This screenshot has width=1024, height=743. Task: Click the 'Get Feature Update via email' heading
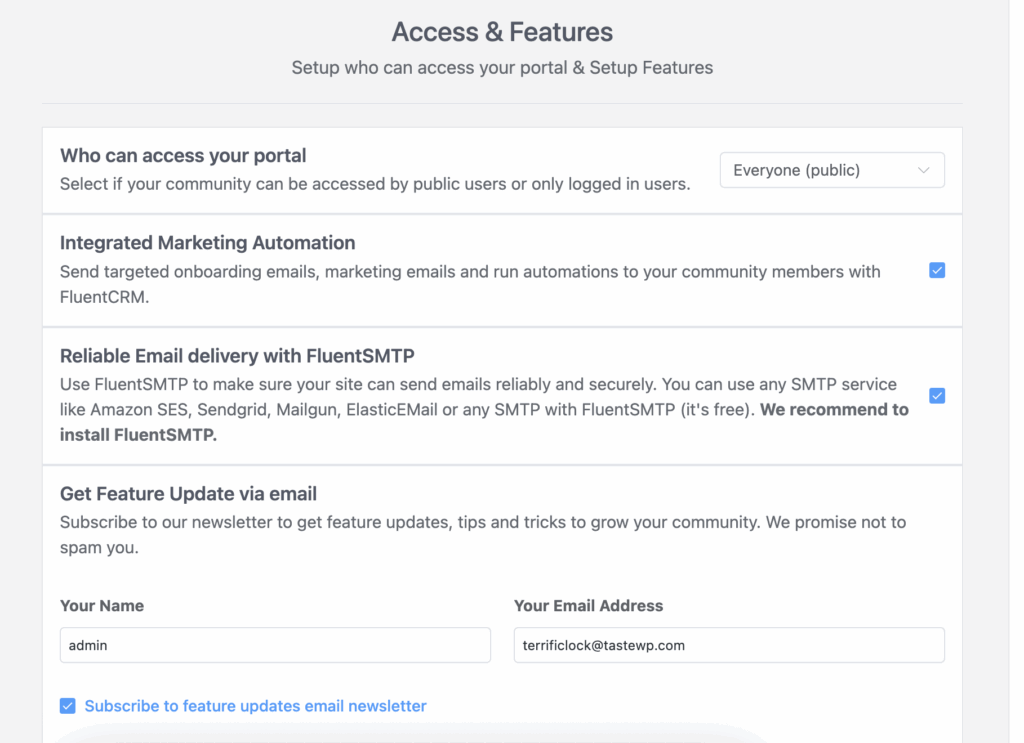[x=188, y=494]
